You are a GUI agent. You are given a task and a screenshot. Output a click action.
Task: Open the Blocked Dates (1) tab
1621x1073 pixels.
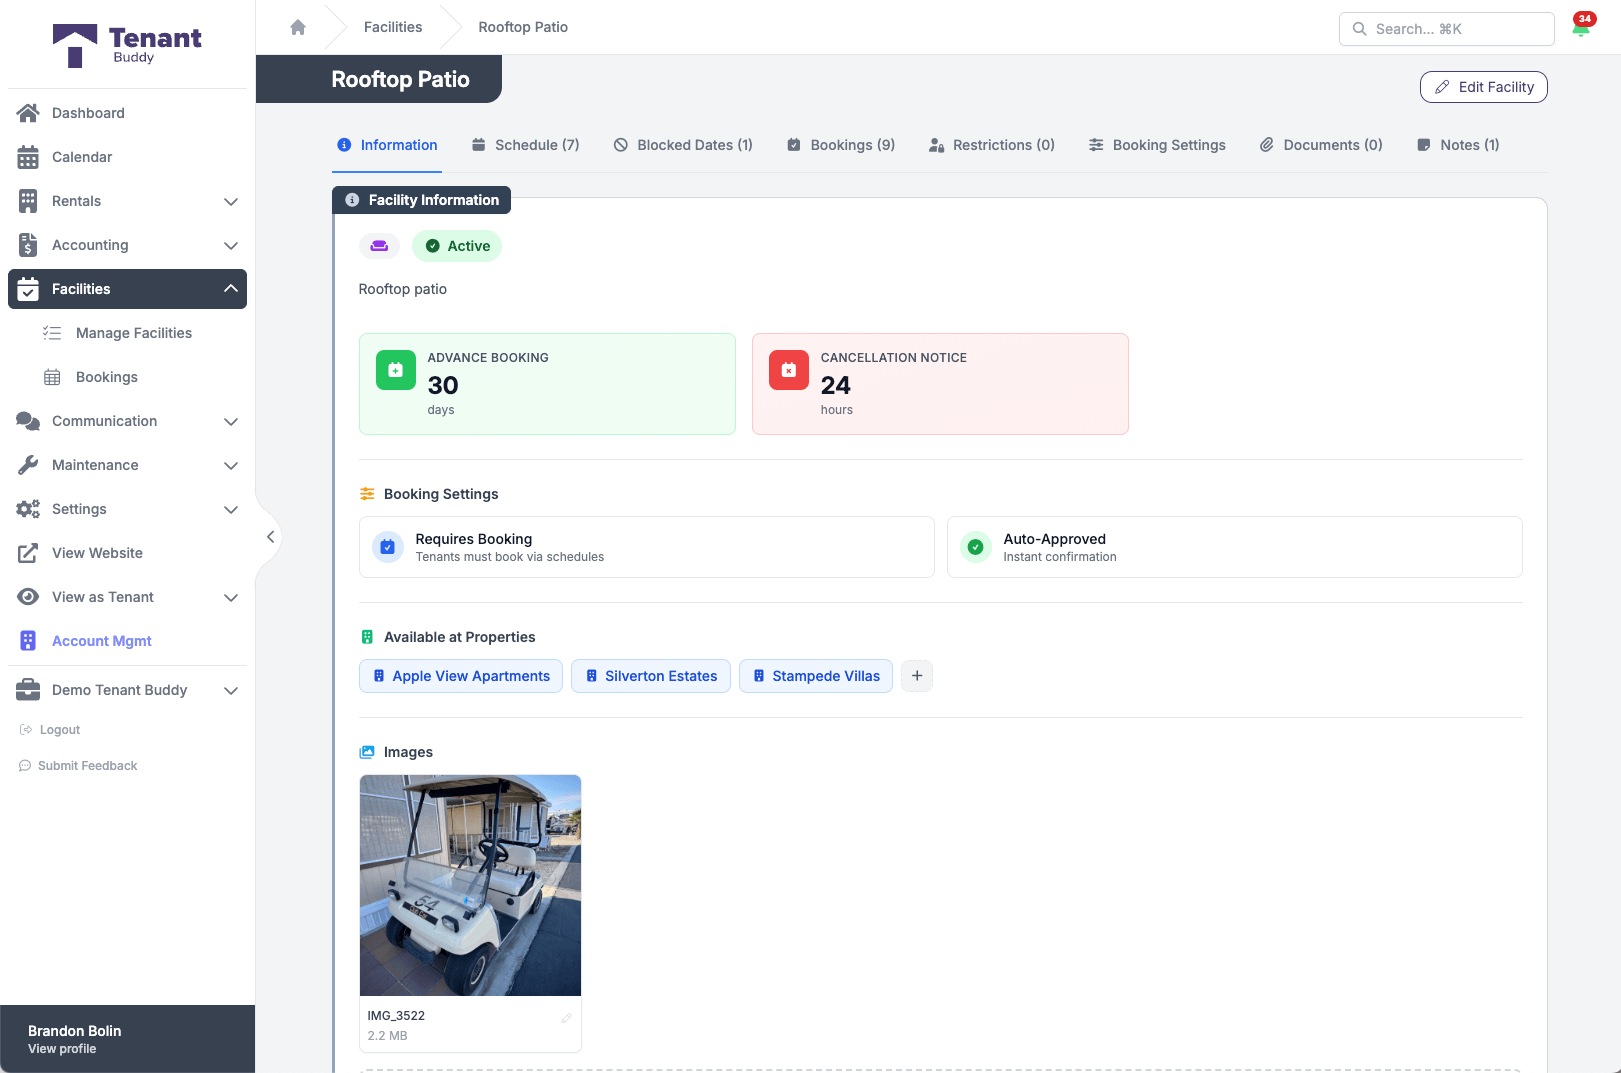pos(683,145)
